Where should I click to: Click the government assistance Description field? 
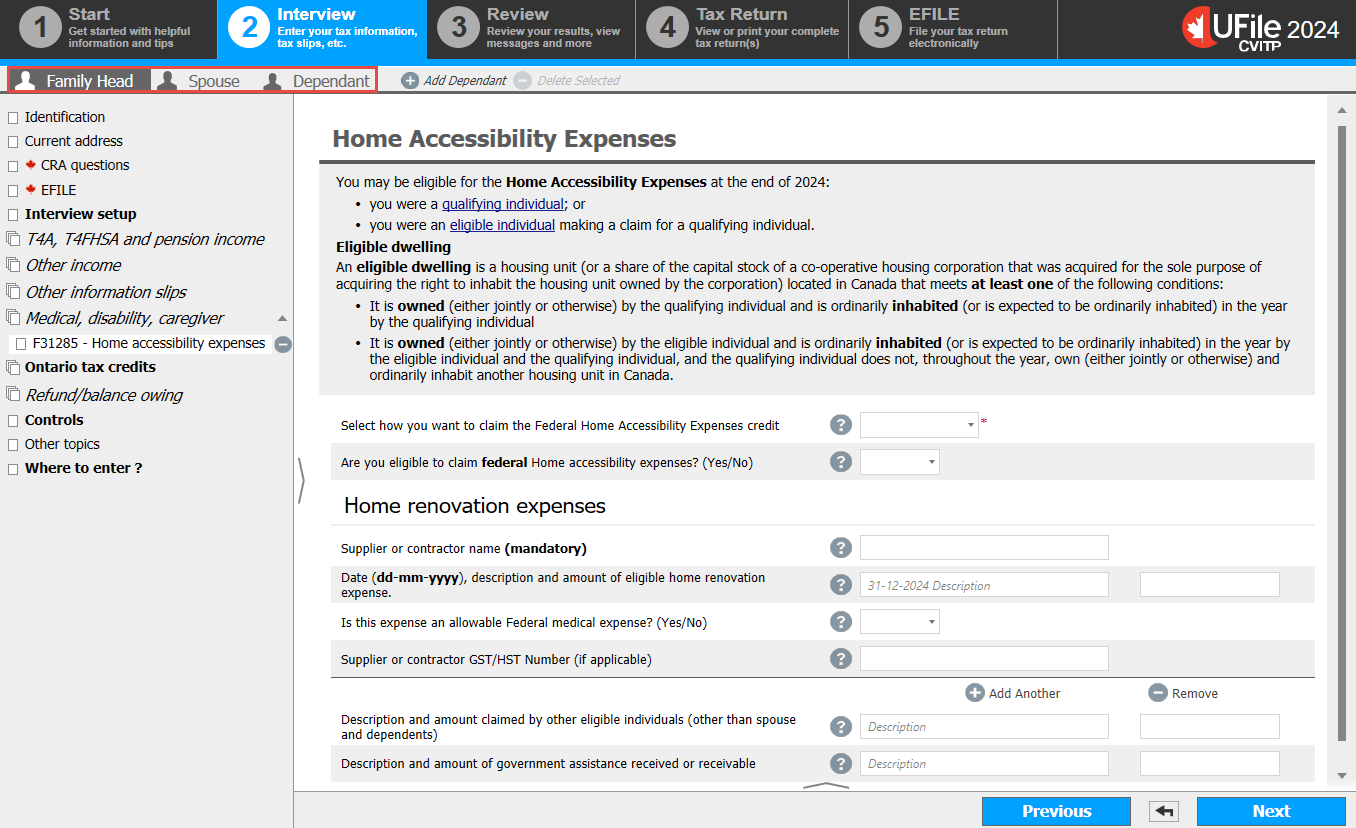coord(984,764)
